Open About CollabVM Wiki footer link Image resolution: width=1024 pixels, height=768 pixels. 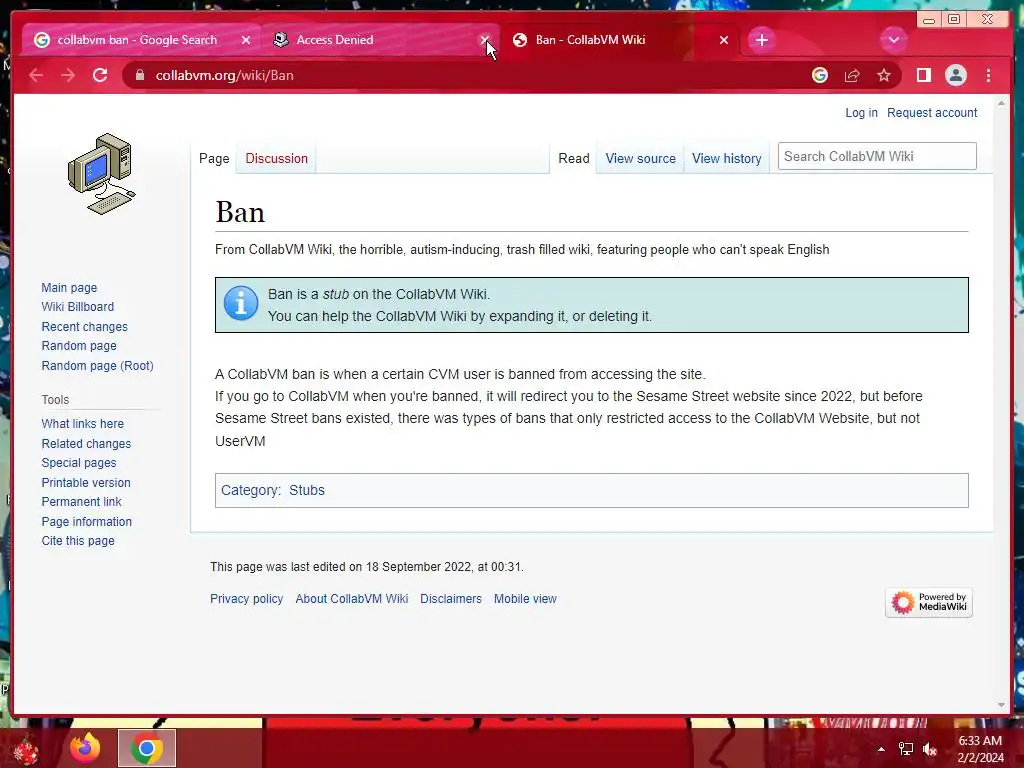tap(351, 598)
